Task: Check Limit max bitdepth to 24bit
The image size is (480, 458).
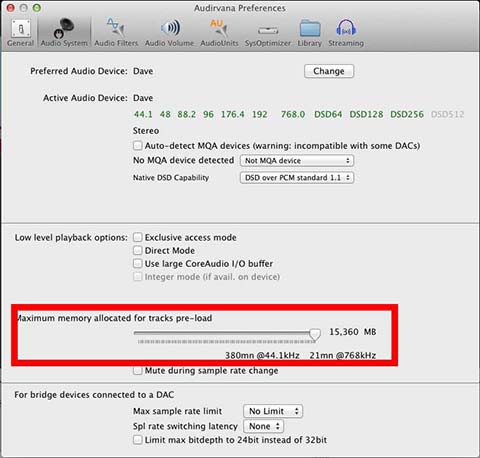Action: (x=138, y=440)
